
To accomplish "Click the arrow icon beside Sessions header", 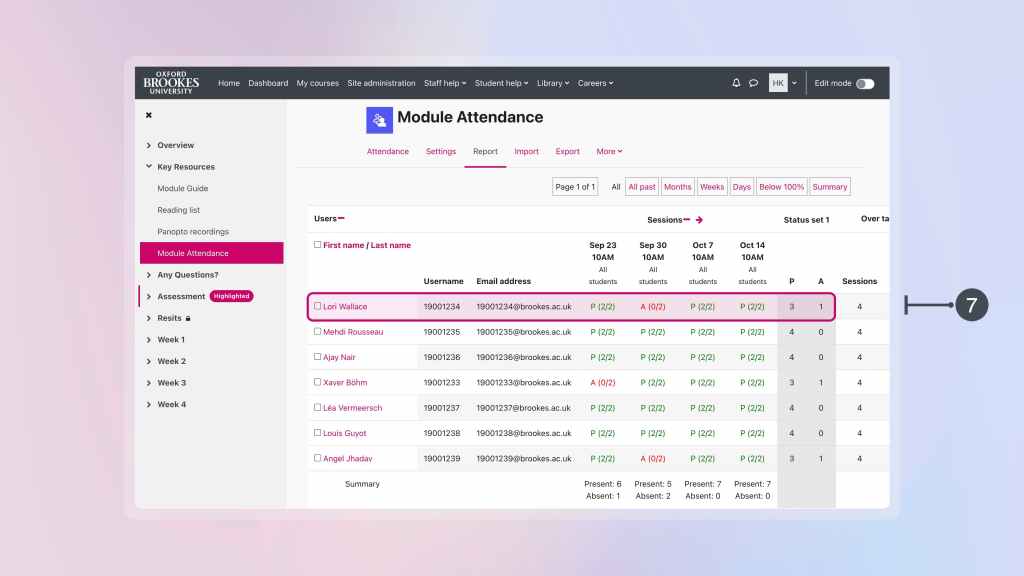I will [699, 220].
